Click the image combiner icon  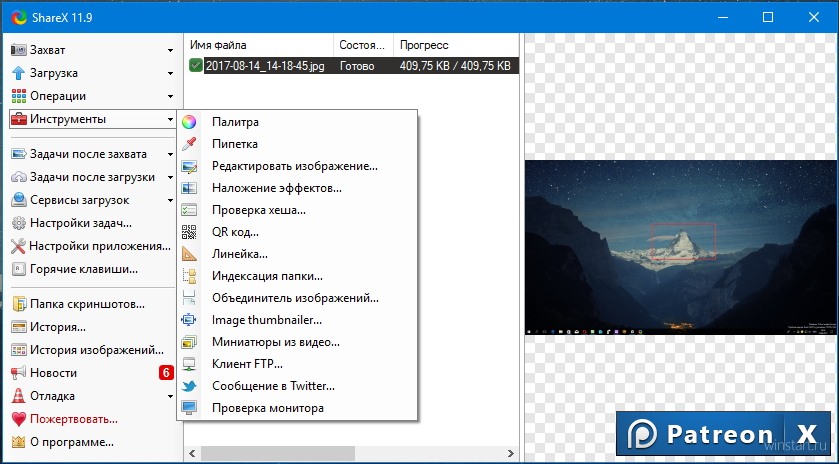click(189, 298)
